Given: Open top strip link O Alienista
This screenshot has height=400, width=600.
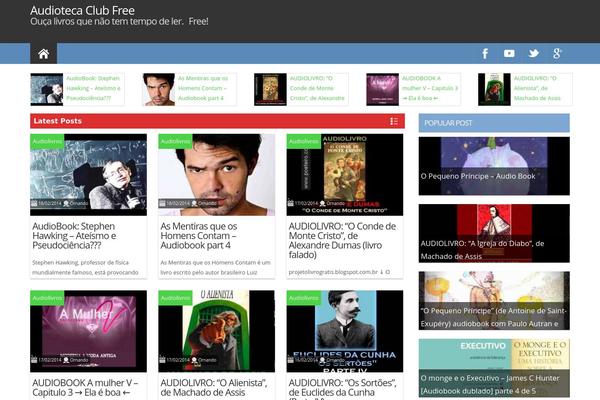Looking at the screenshot, I should [x=537, y=88].
